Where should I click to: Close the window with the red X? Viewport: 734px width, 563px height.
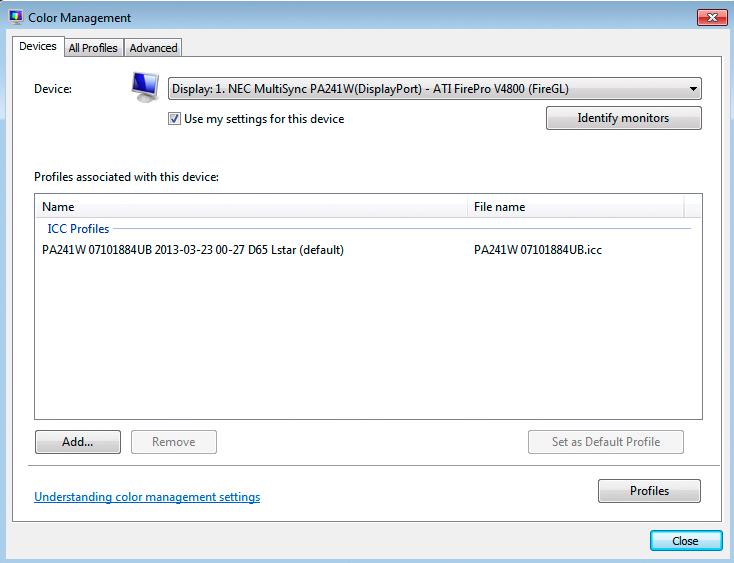click(712, 17)
